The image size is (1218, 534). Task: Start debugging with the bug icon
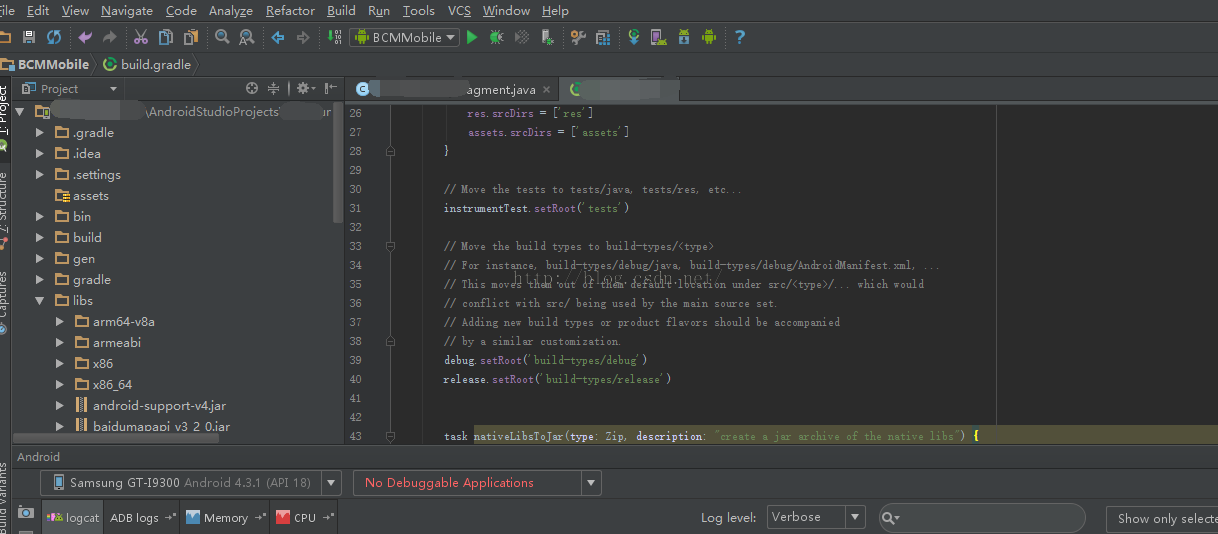pyautogui.click(x=497, y=37)
